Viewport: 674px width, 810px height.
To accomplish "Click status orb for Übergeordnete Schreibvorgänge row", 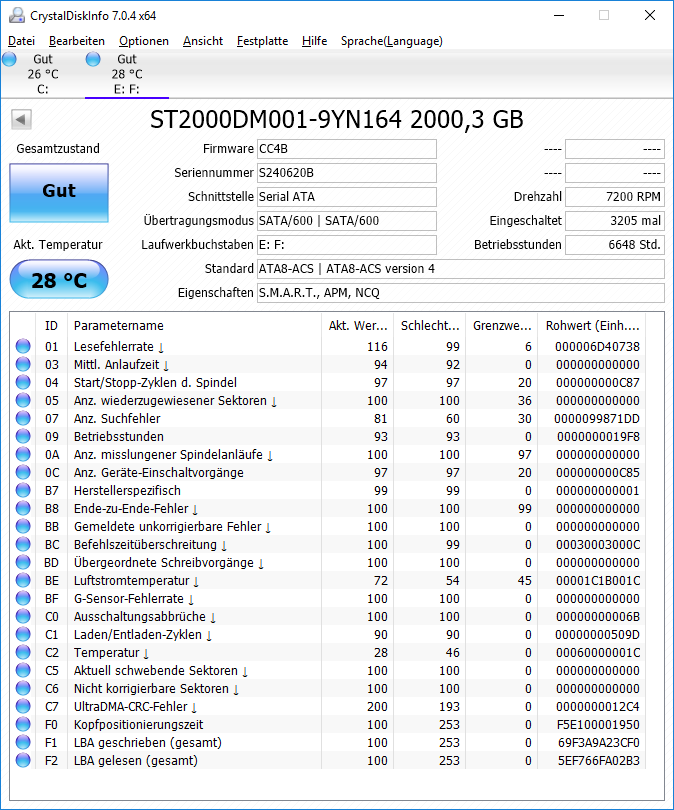I will (x=23, y=562).
